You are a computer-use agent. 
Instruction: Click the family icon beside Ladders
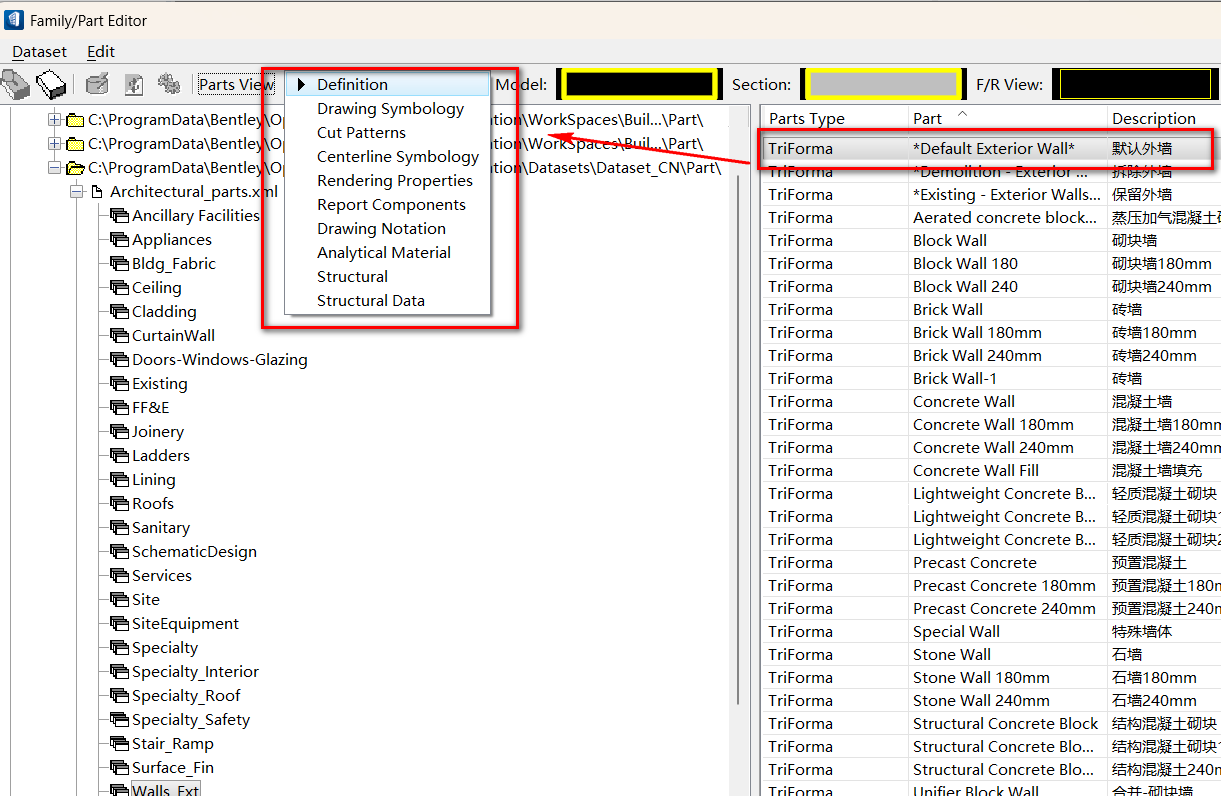tap(120, 455)
